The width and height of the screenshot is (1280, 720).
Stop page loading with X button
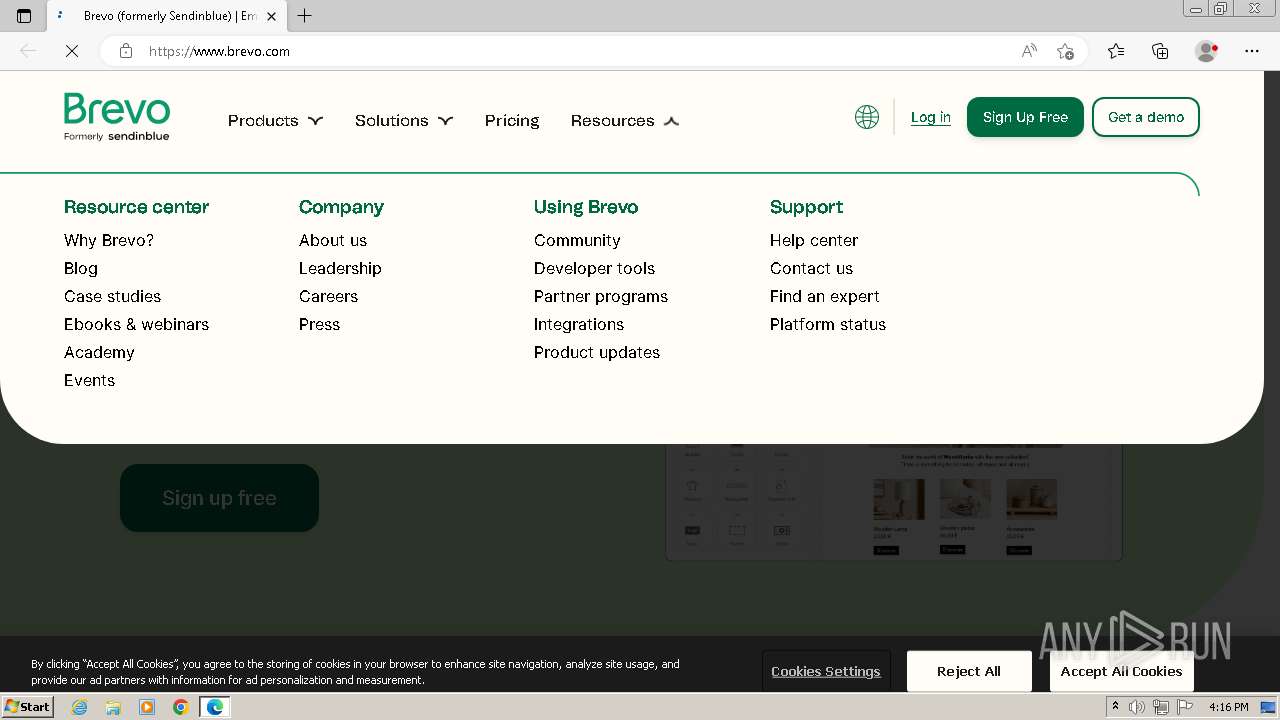(72, 51)
